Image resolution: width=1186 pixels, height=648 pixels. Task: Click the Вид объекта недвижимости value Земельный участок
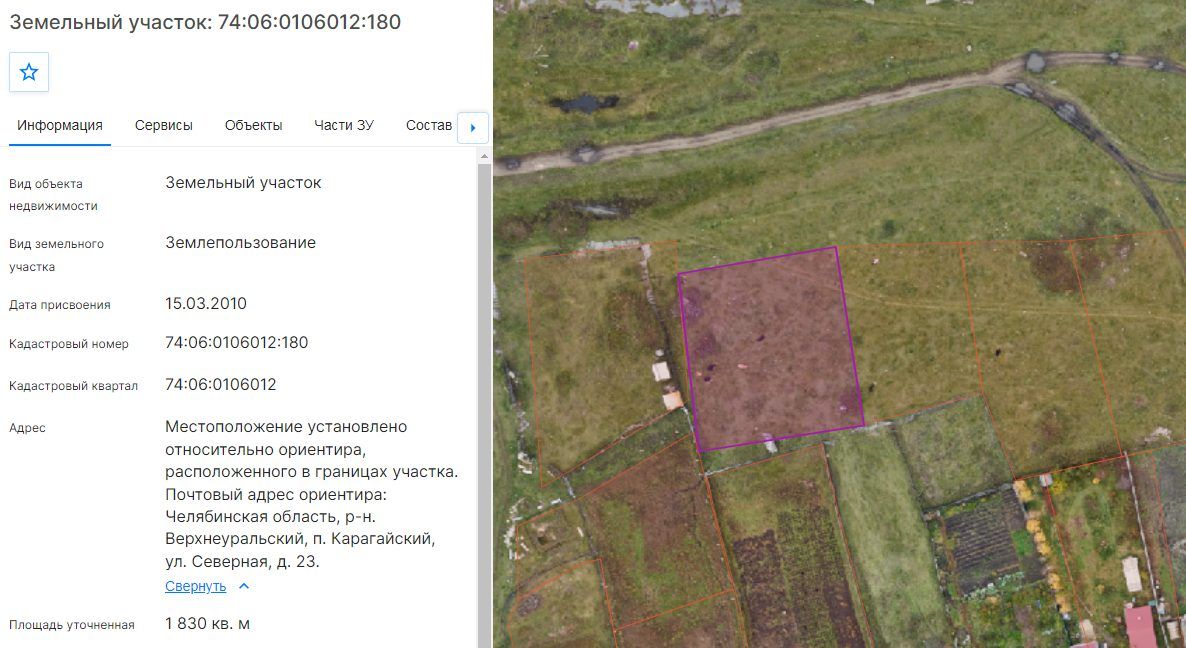[x=244, y=183]
